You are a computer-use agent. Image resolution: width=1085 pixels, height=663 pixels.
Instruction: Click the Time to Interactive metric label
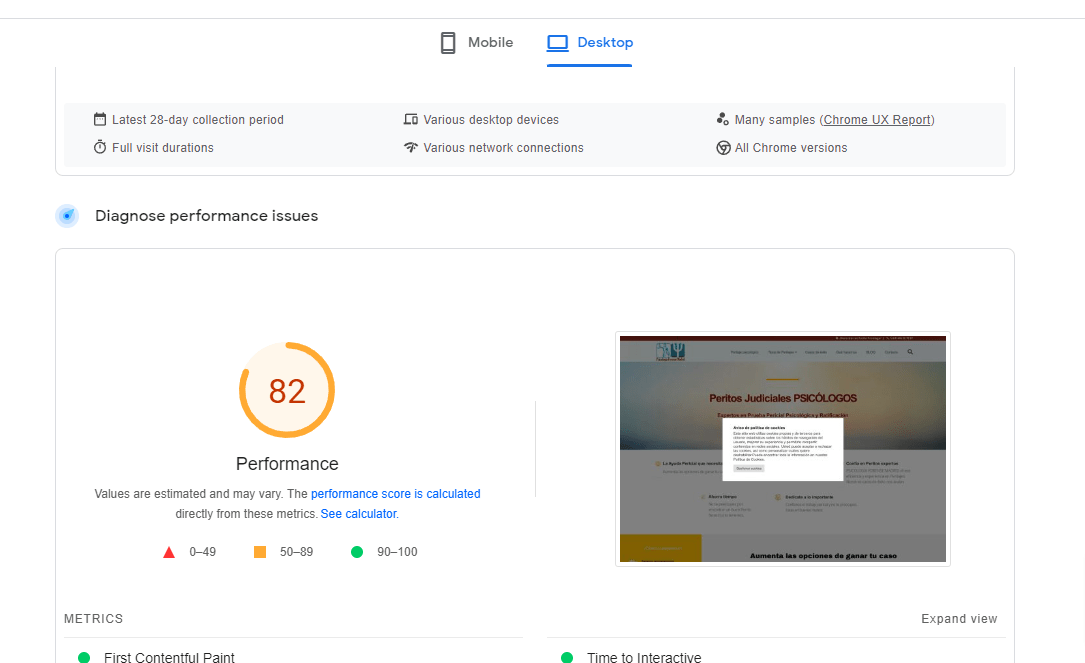click(x=644, y=657)
